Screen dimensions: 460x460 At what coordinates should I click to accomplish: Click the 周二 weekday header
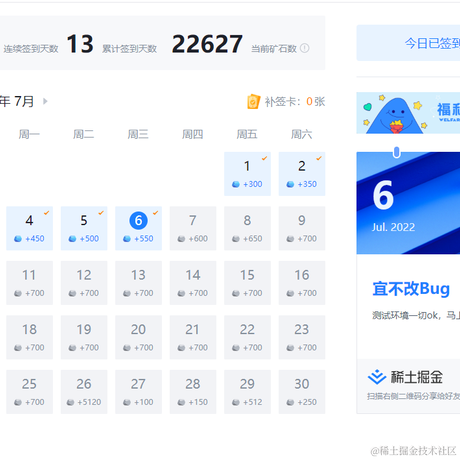84,134
